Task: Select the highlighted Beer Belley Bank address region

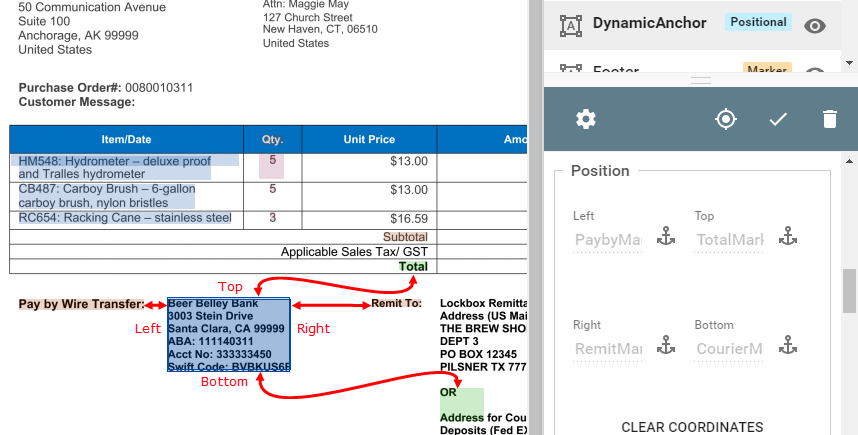Action: click(229, 334)
